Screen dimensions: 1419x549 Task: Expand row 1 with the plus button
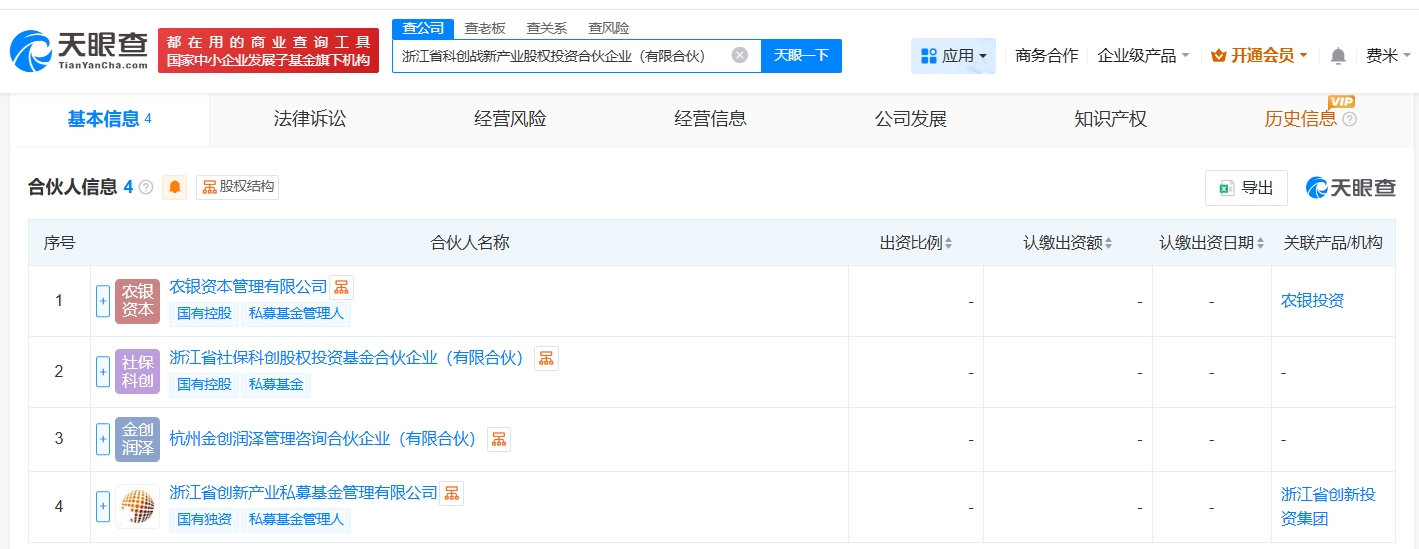(103, 301)
